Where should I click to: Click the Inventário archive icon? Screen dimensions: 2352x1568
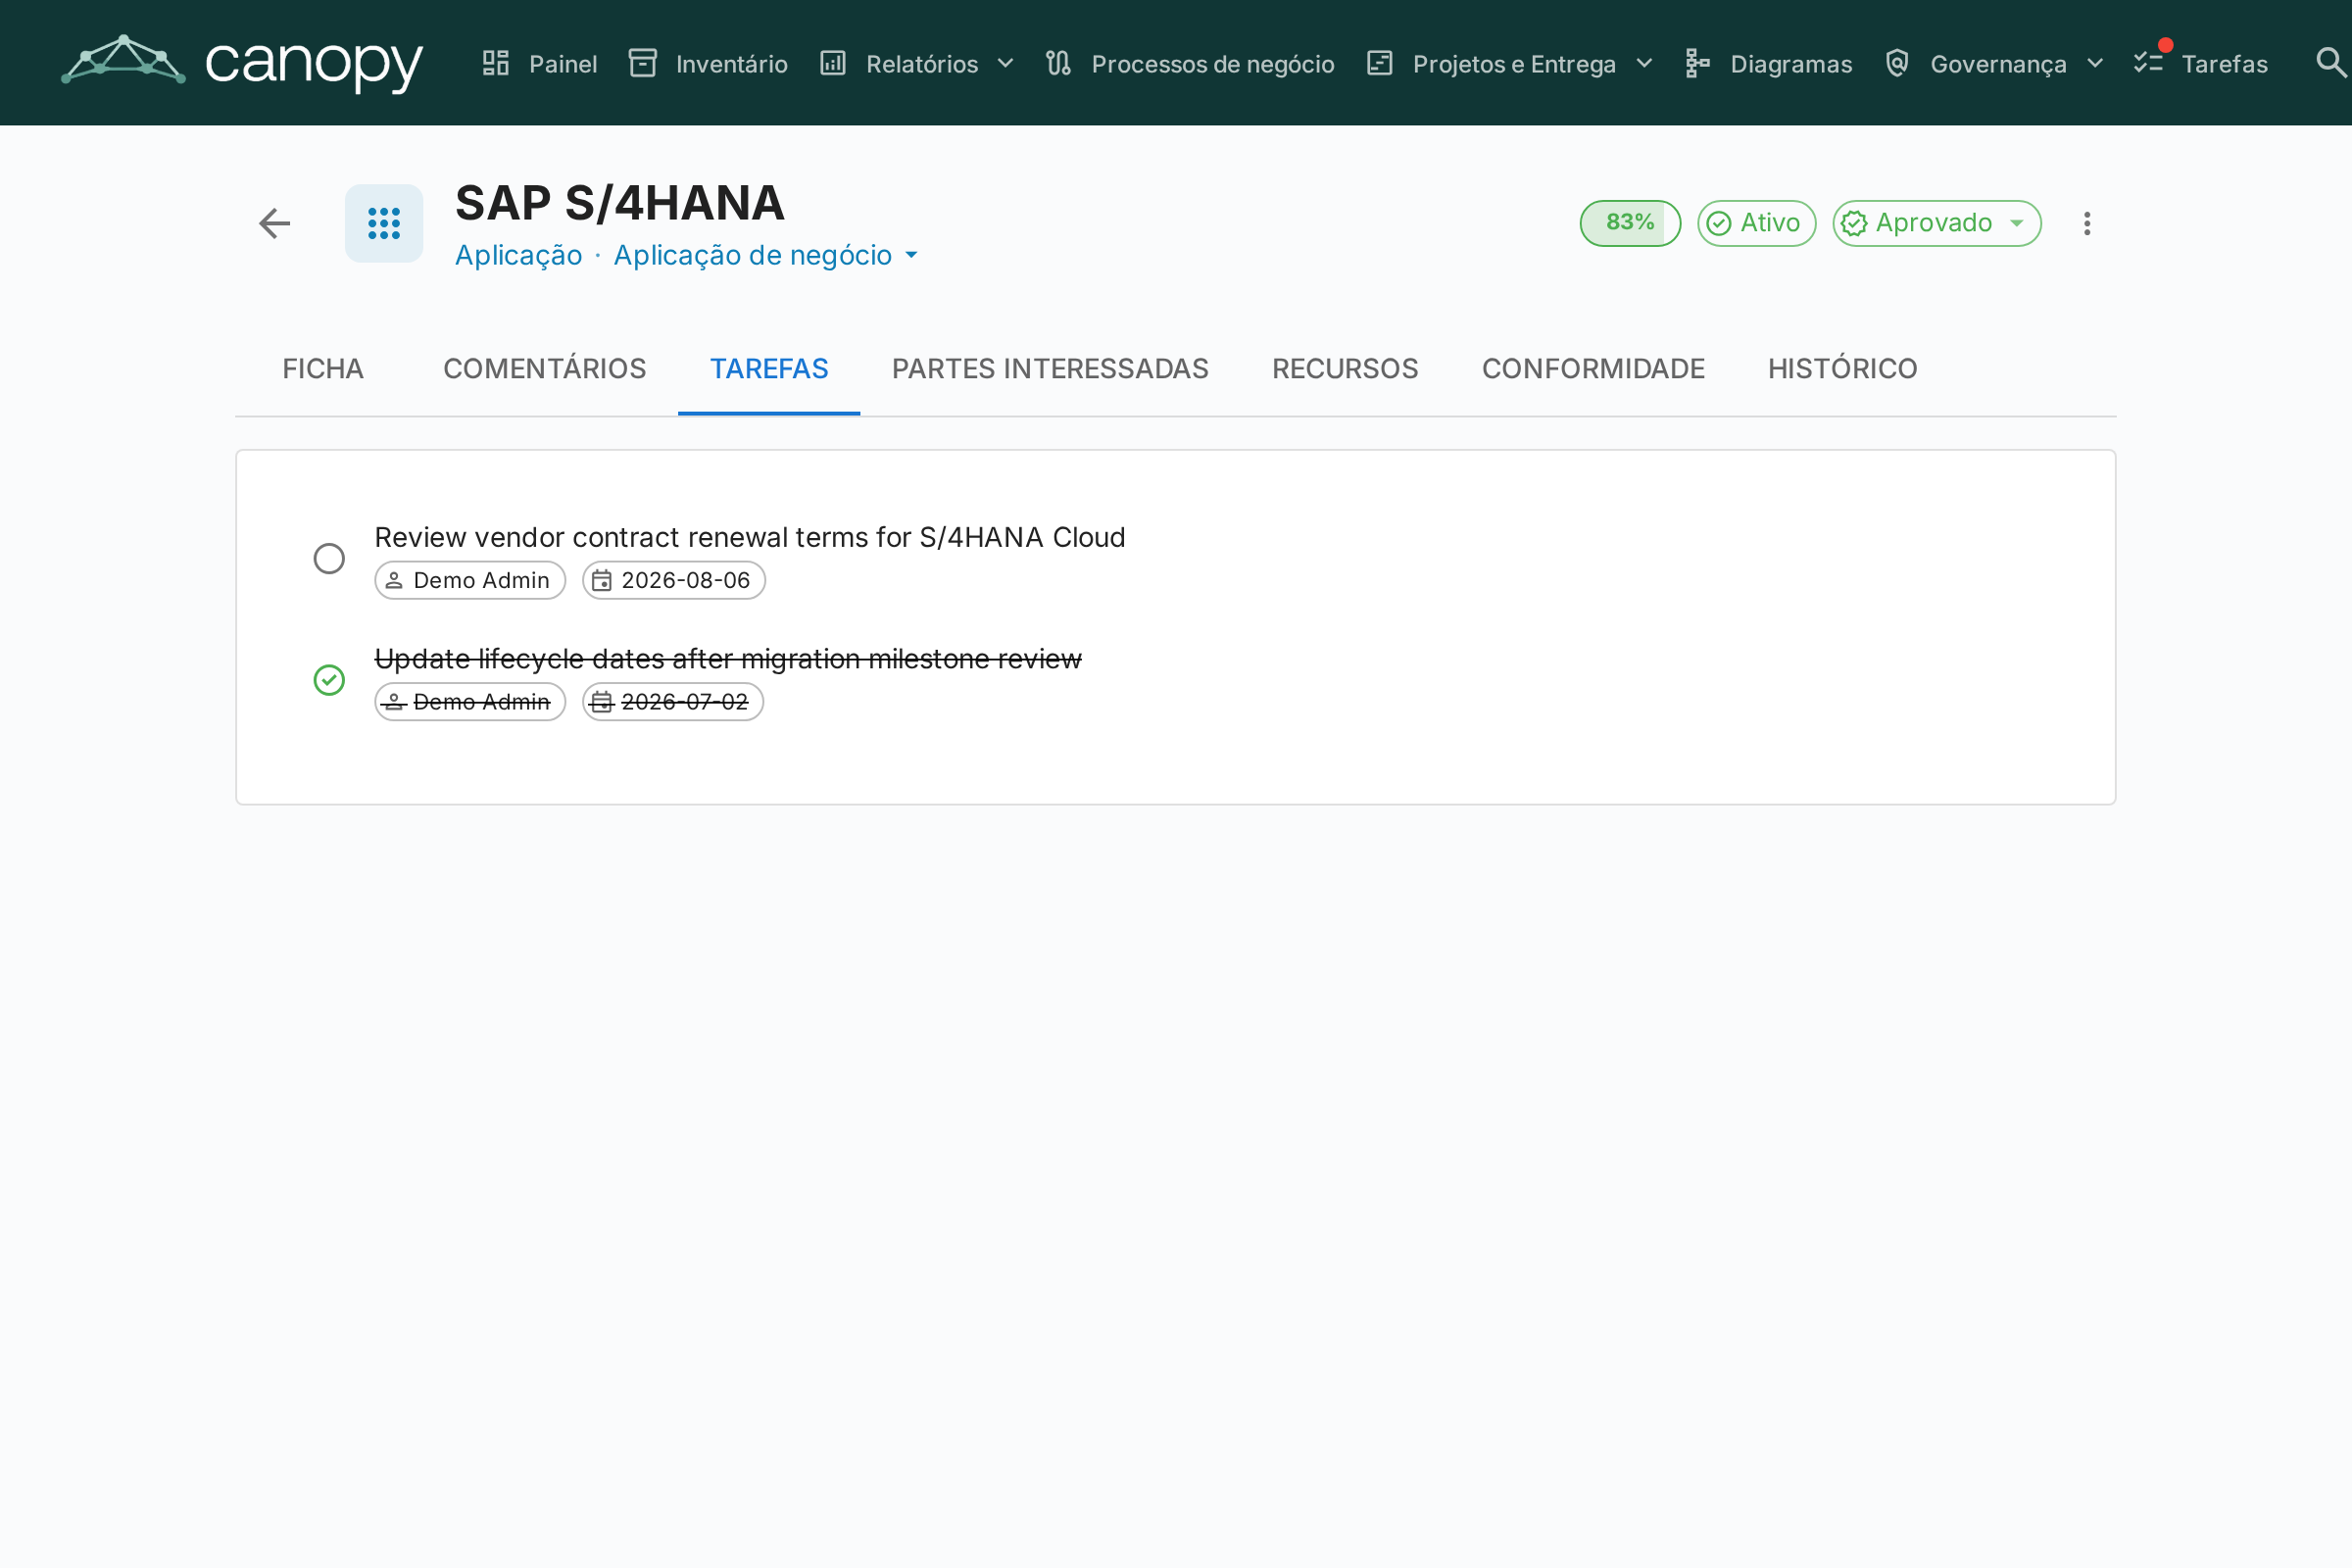point(643,63)
